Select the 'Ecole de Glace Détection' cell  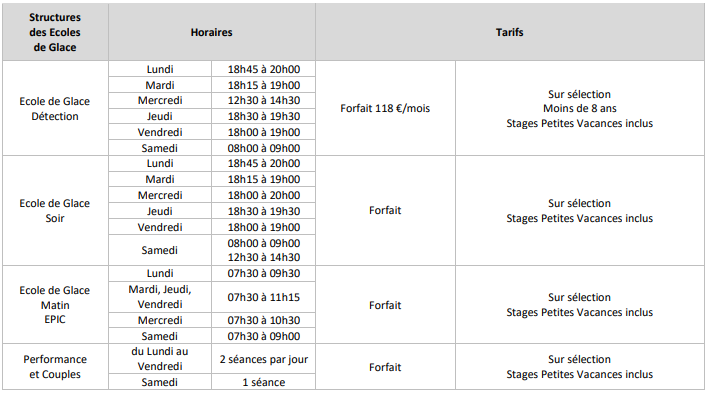(55, 108)
